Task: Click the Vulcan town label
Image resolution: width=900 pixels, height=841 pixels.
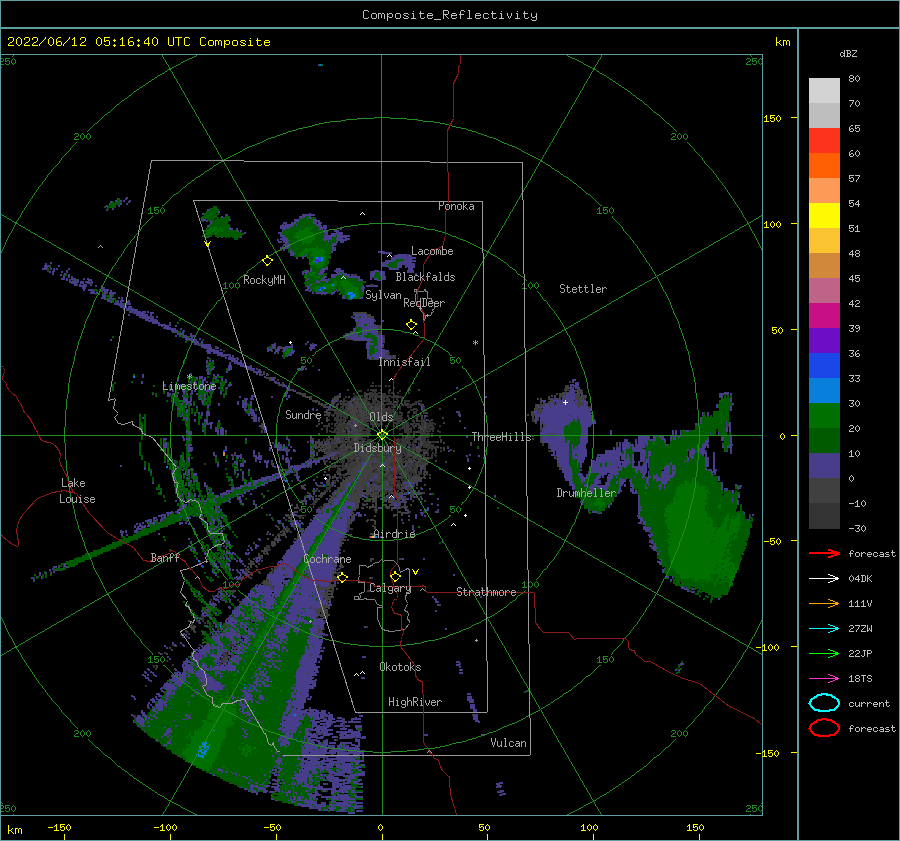Action: tap(509, 743)
